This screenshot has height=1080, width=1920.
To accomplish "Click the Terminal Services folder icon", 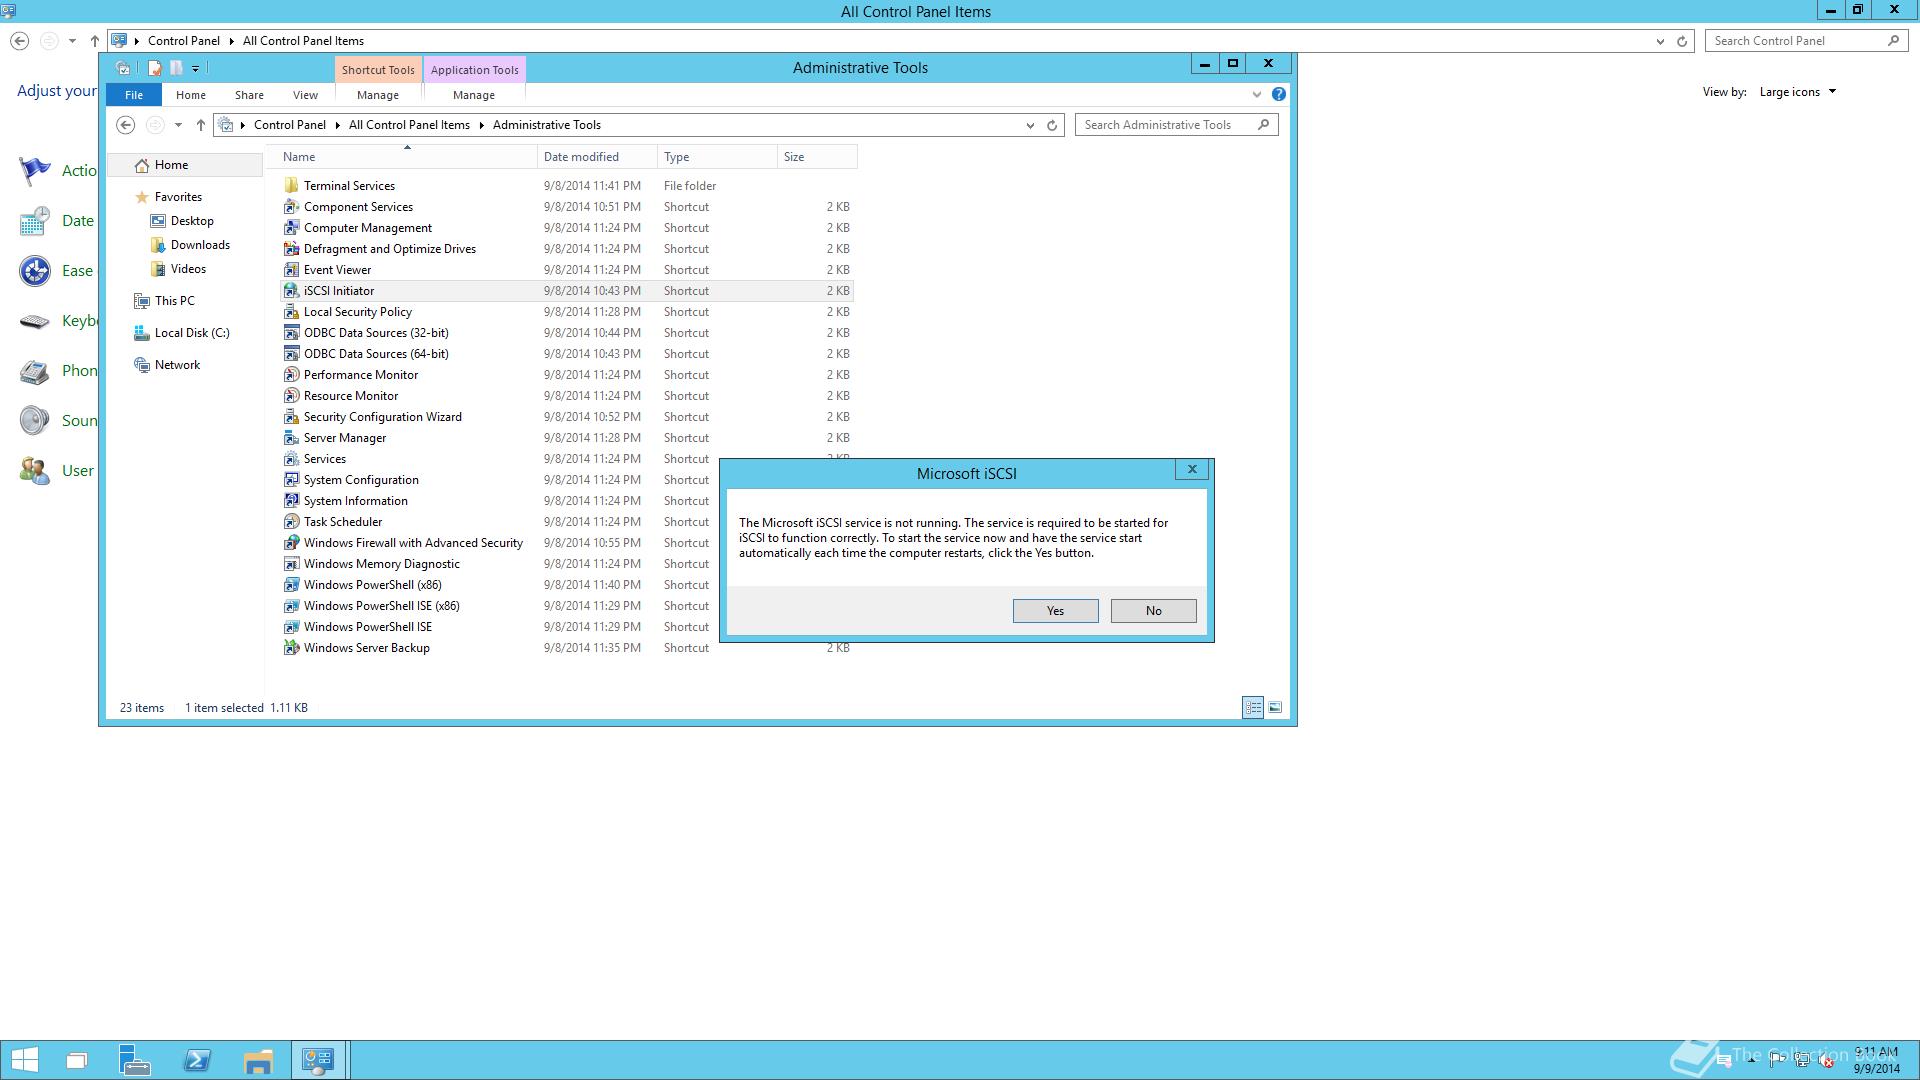I will click(291, 185).
